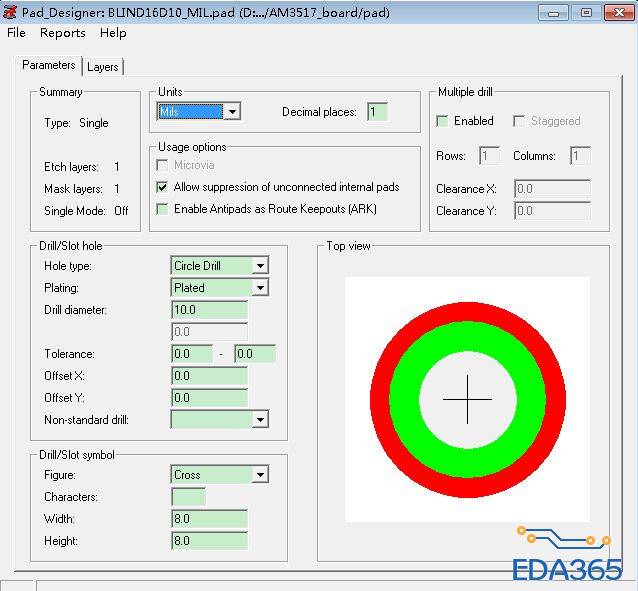Open the Help menu
The image size is (638, 591).
113,33
